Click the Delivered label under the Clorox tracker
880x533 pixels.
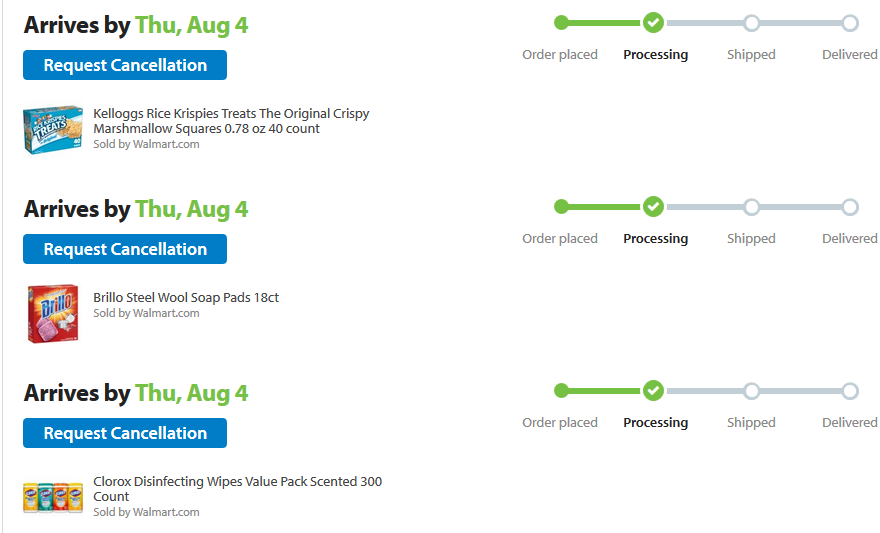click(x=849, y=423)
